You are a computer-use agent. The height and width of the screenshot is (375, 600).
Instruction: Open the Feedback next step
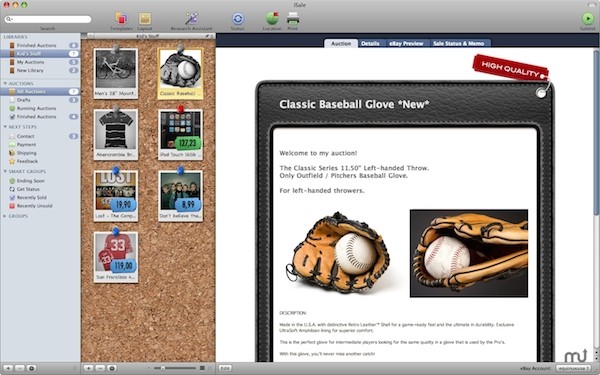click(x=40, y=161)
